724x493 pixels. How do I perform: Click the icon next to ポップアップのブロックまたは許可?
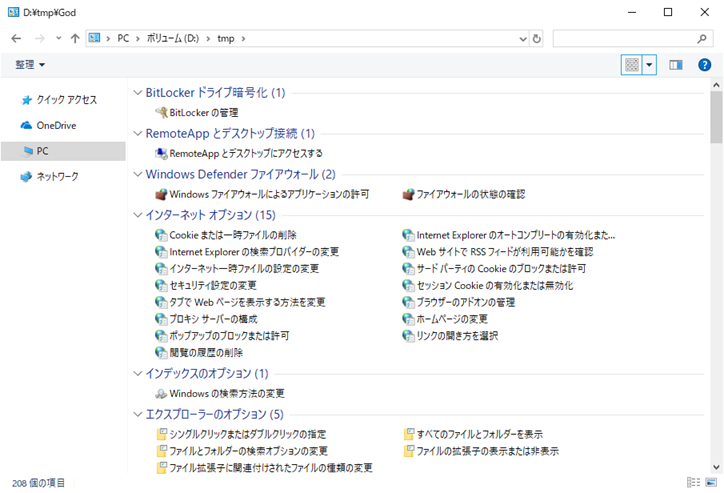pyautogui.click(x=161, y=336)
